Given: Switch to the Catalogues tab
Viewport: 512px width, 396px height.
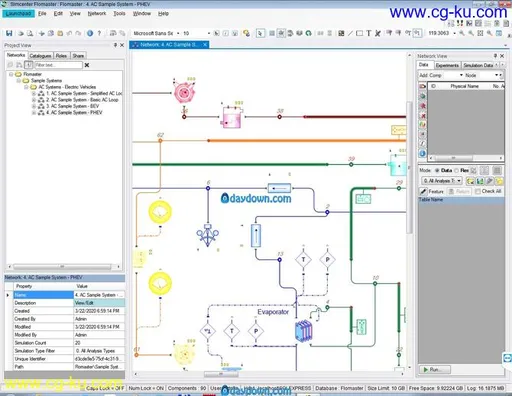Looking at the screenshot, I should tap(40, 56).
